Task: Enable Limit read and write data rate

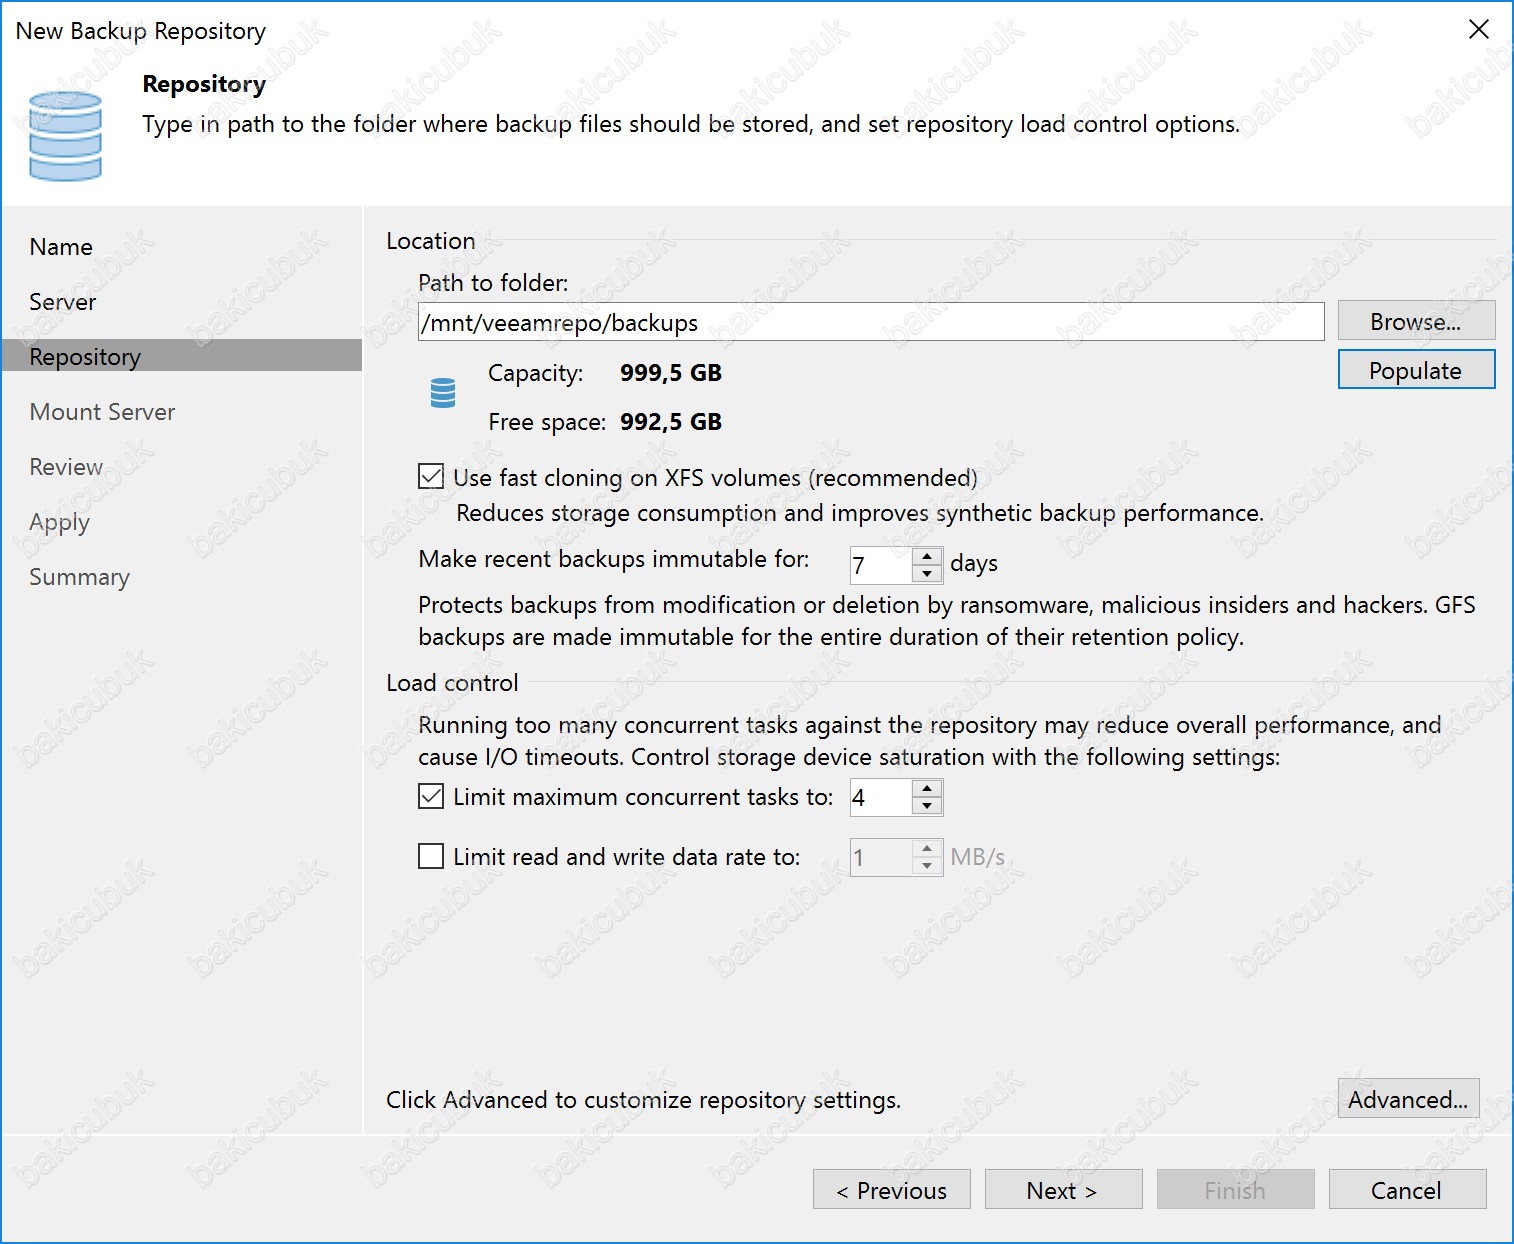Action: [x=431, y=857]
